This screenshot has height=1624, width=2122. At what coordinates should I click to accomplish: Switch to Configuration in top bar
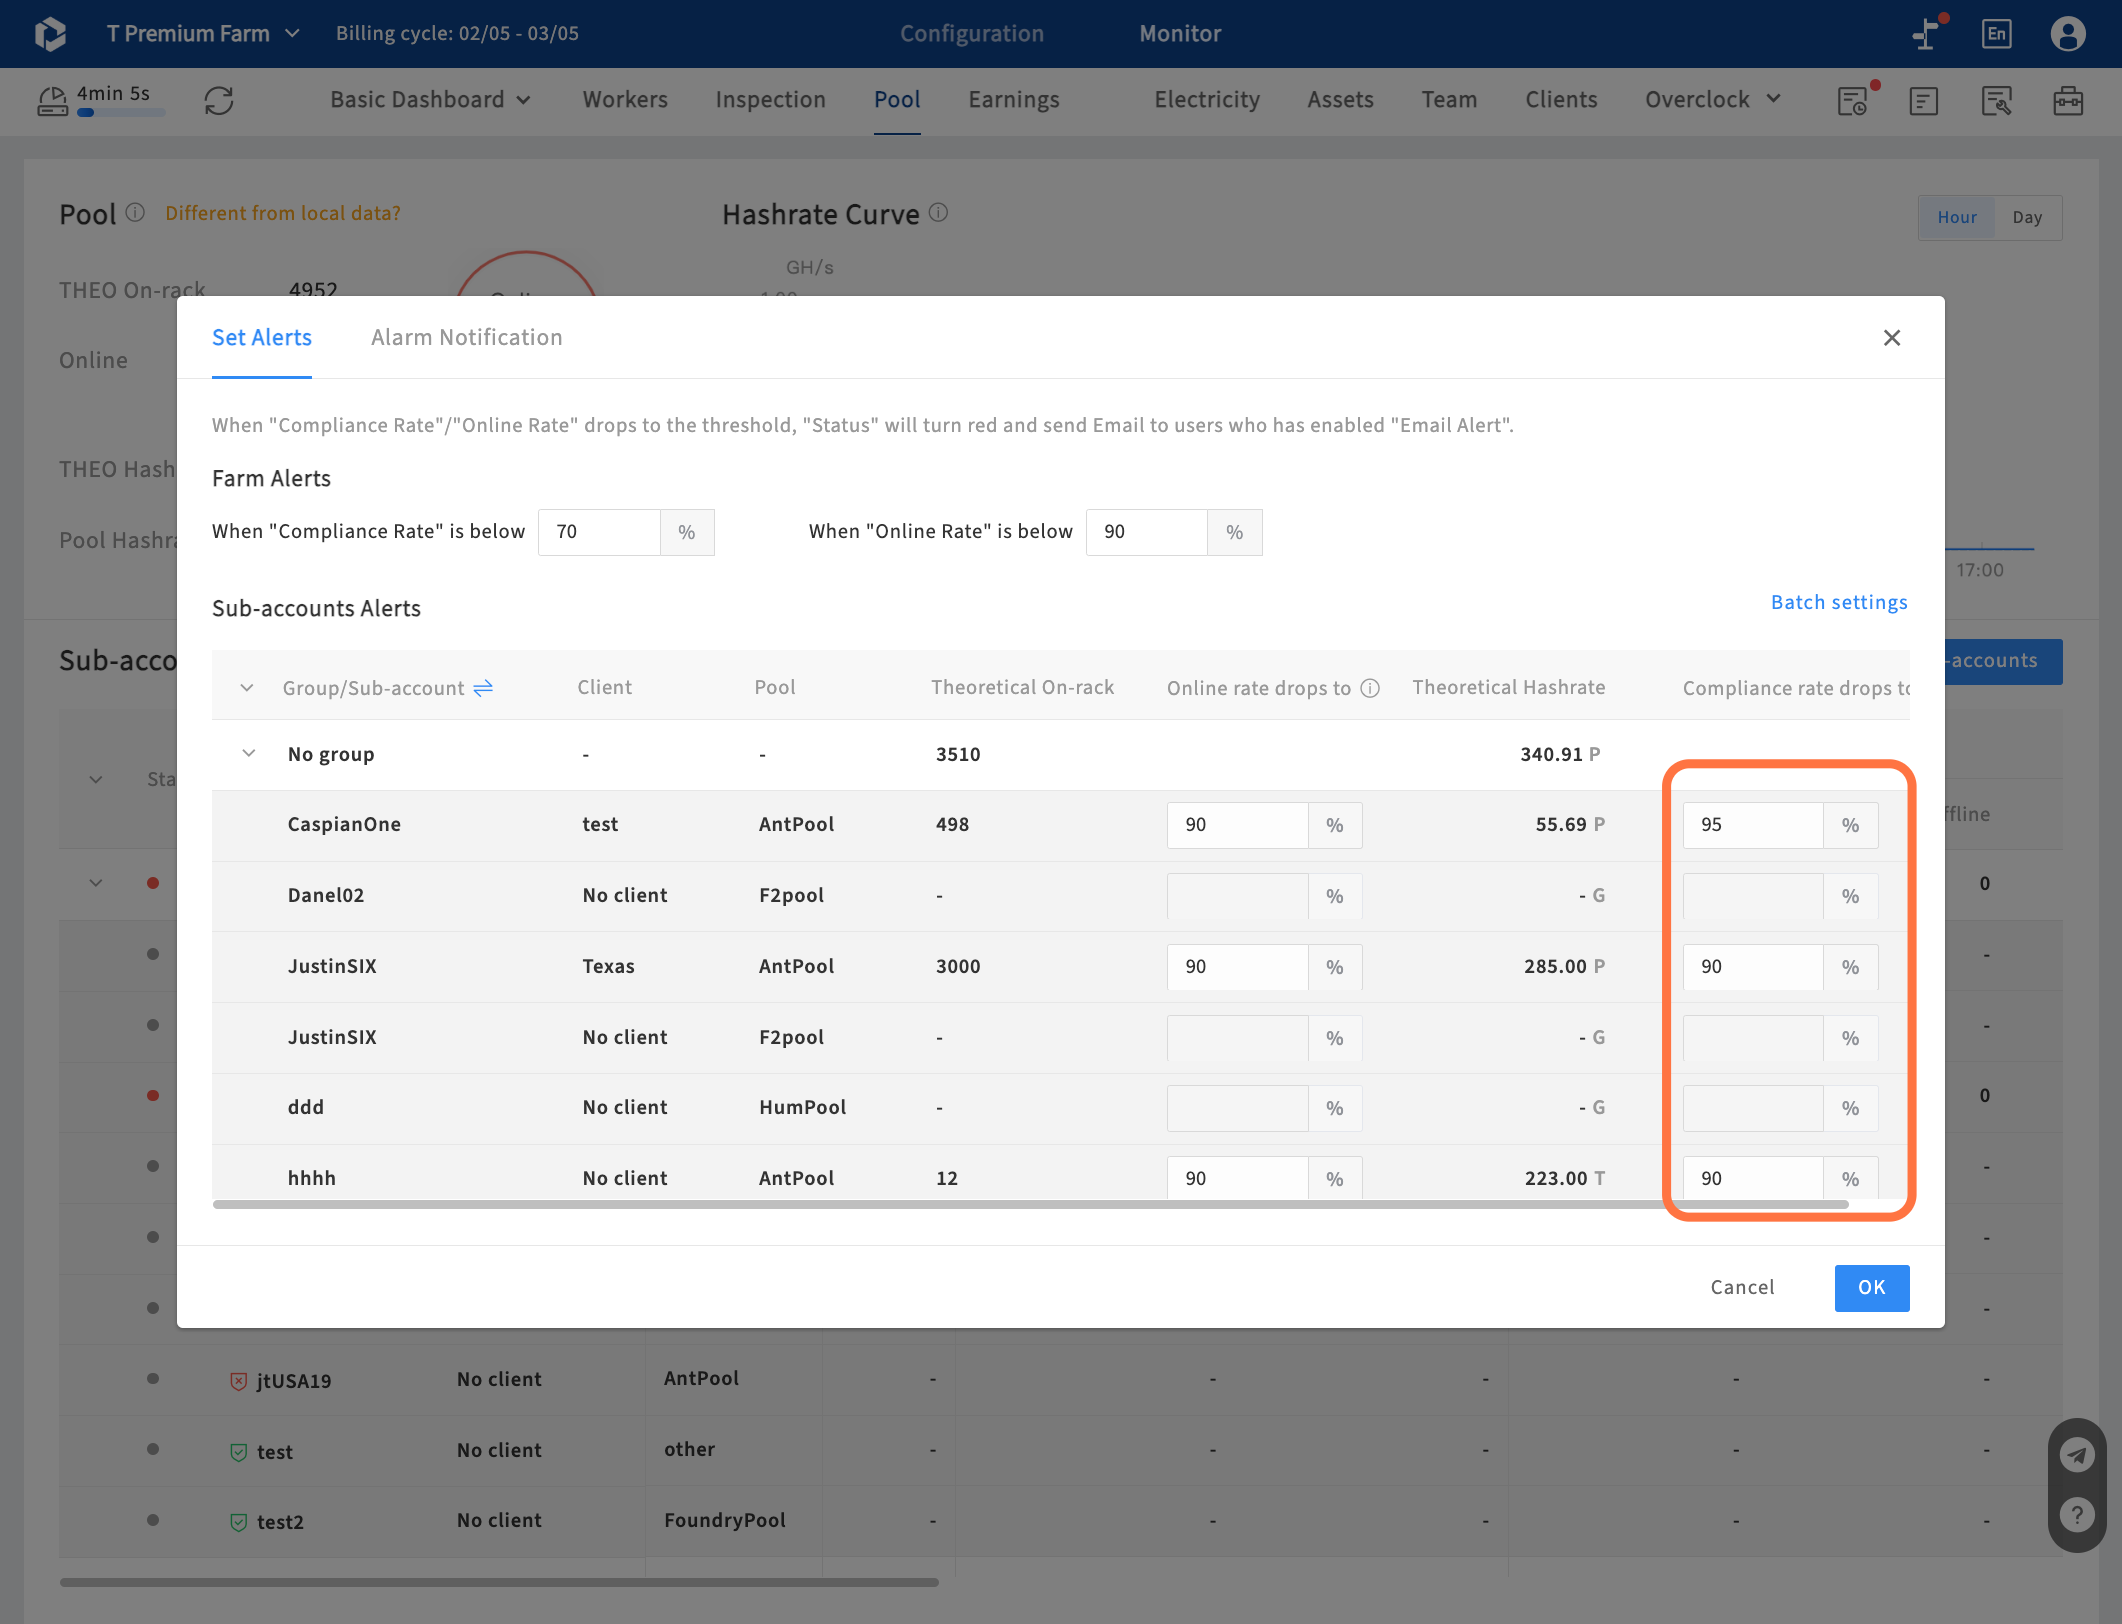971,34
